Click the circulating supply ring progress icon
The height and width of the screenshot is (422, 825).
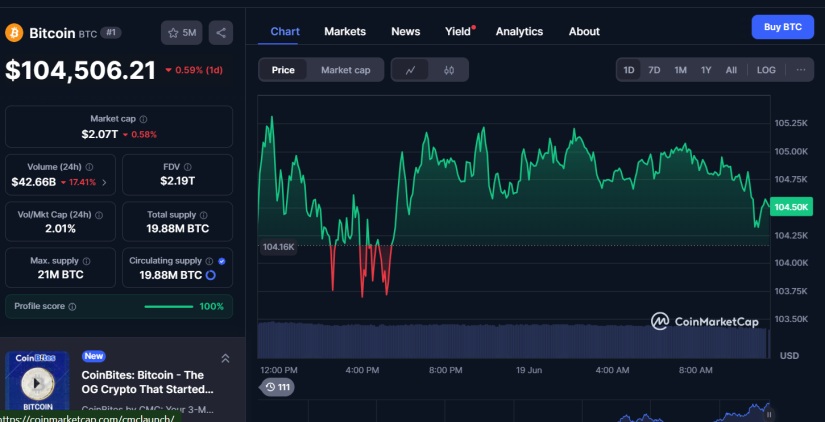[210, 275]
